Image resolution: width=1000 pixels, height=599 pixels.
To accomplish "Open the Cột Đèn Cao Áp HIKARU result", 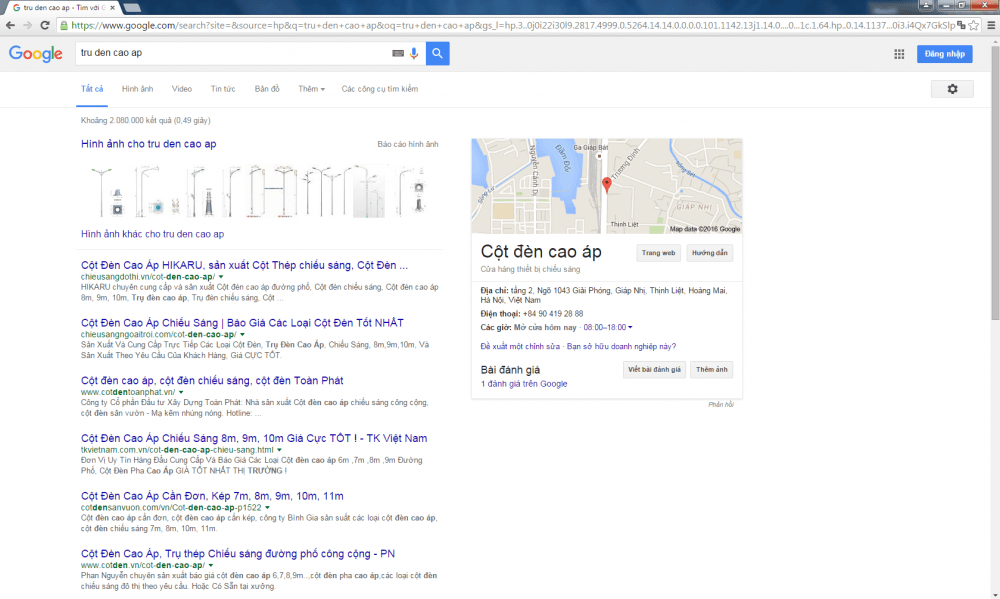I will [244, 265].
